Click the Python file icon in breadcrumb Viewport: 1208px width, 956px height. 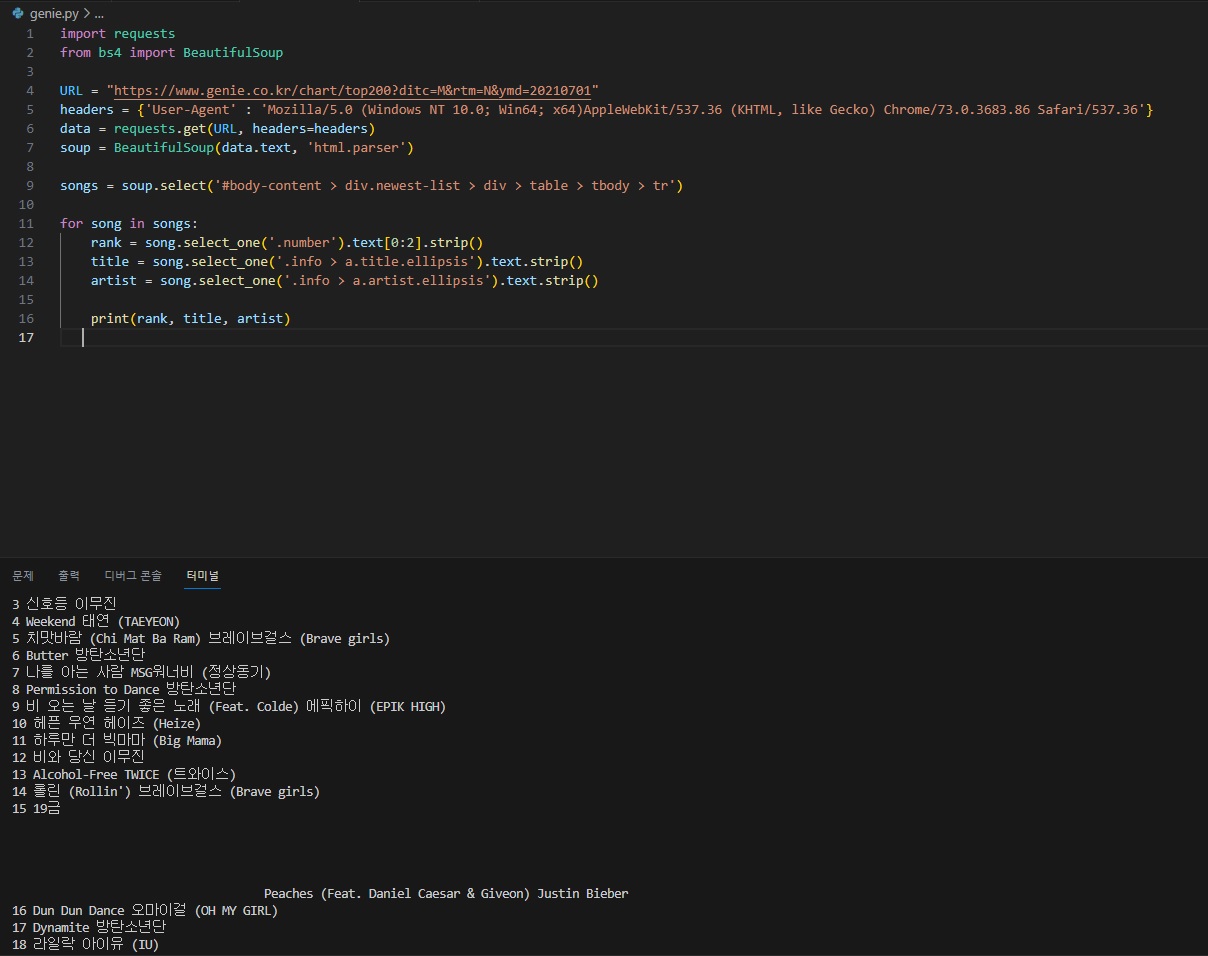pyautogui.click(x=17, y=13)
